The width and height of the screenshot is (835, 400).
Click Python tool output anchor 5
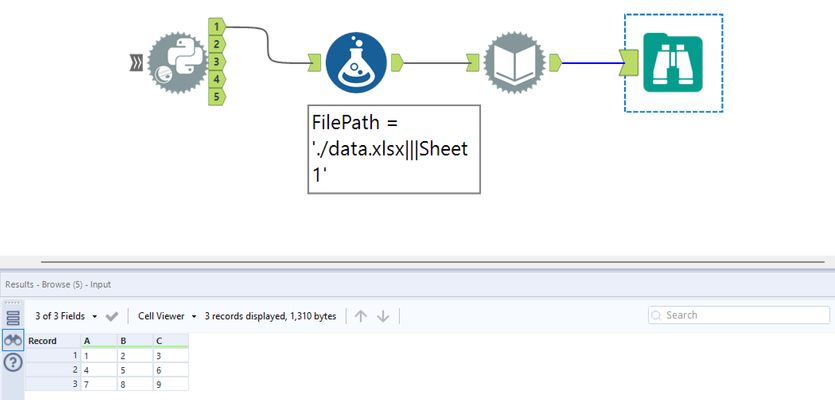(x=217, y=96)
